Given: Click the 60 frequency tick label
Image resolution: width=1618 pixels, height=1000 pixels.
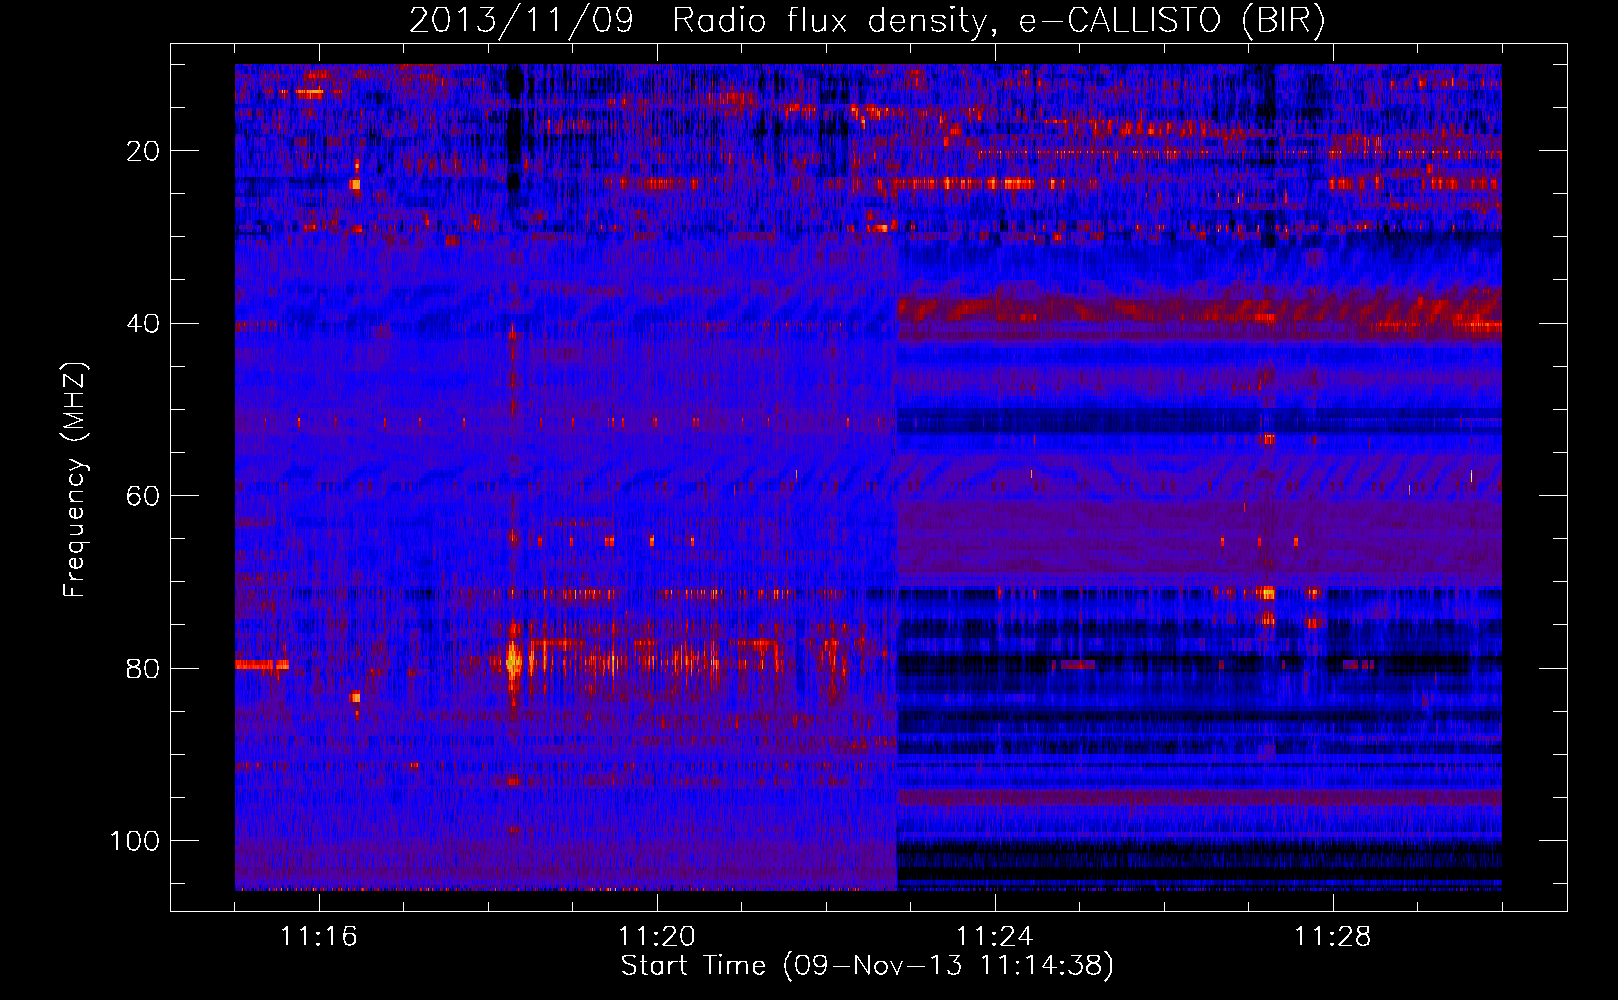Looking at the screenshot, I should coord(143,496).
